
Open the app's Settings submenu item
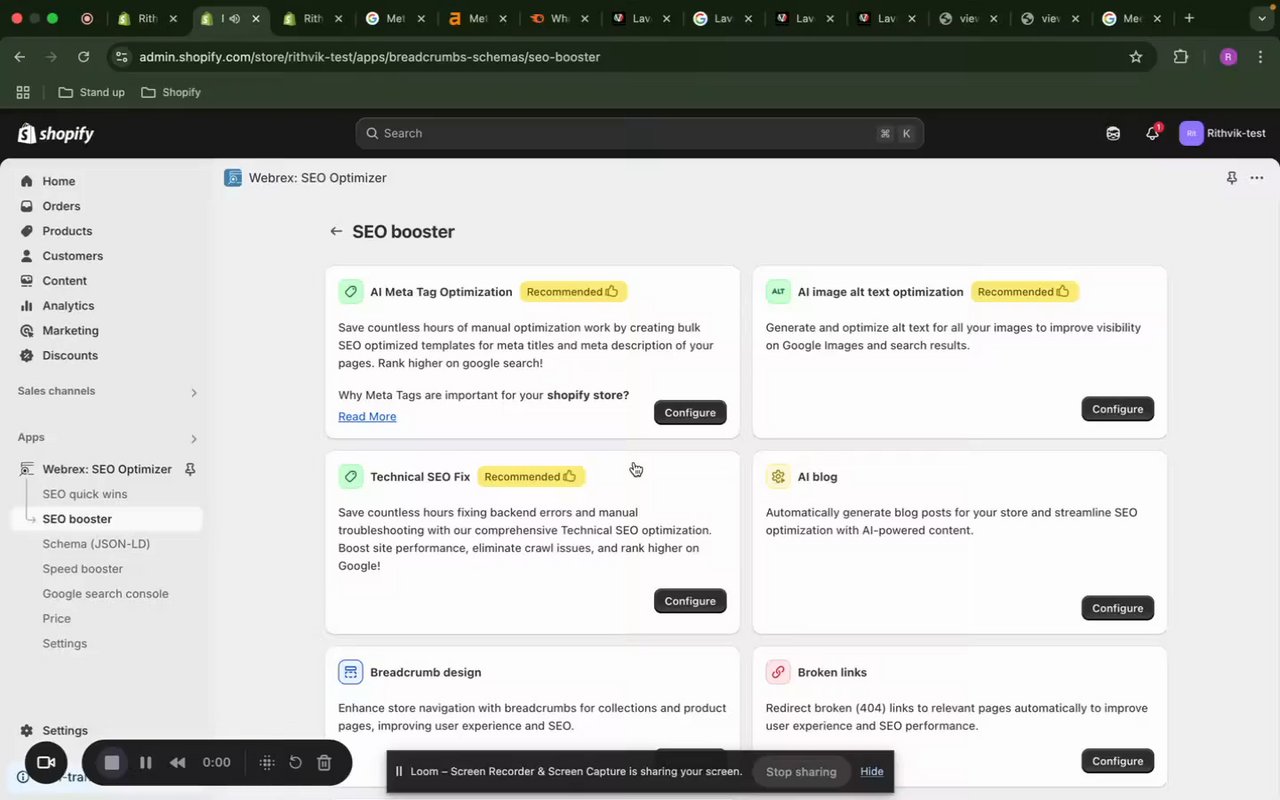pyautogui.click(x=65, y=644)
